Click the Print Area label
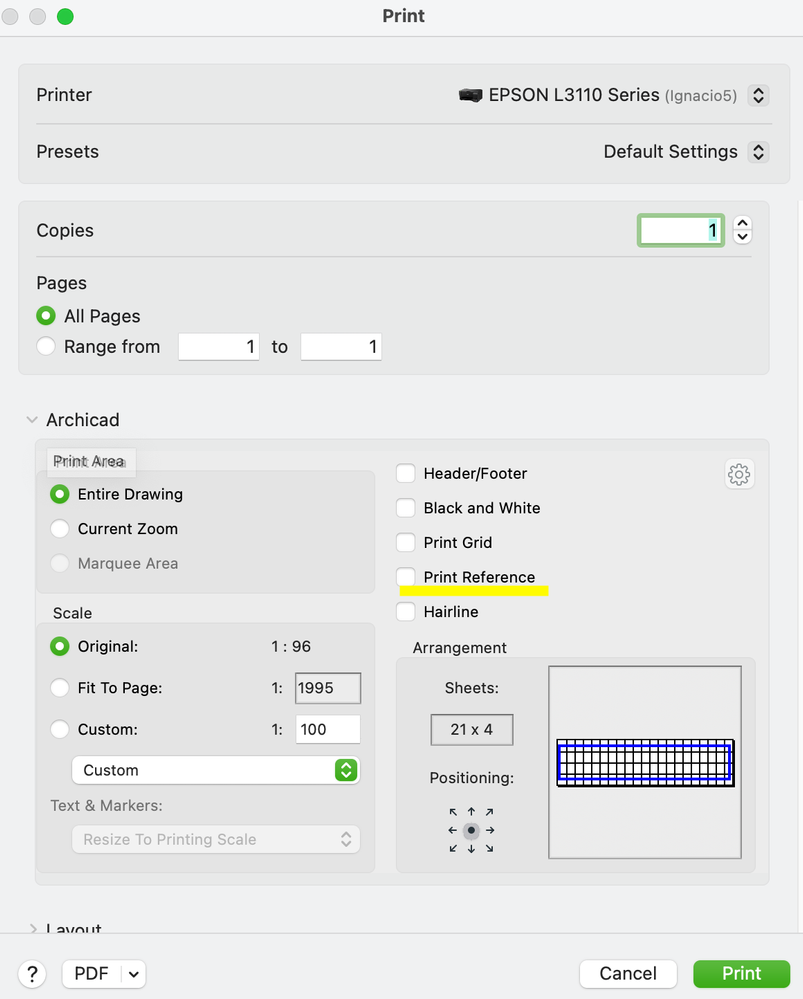 click(89, 461)
